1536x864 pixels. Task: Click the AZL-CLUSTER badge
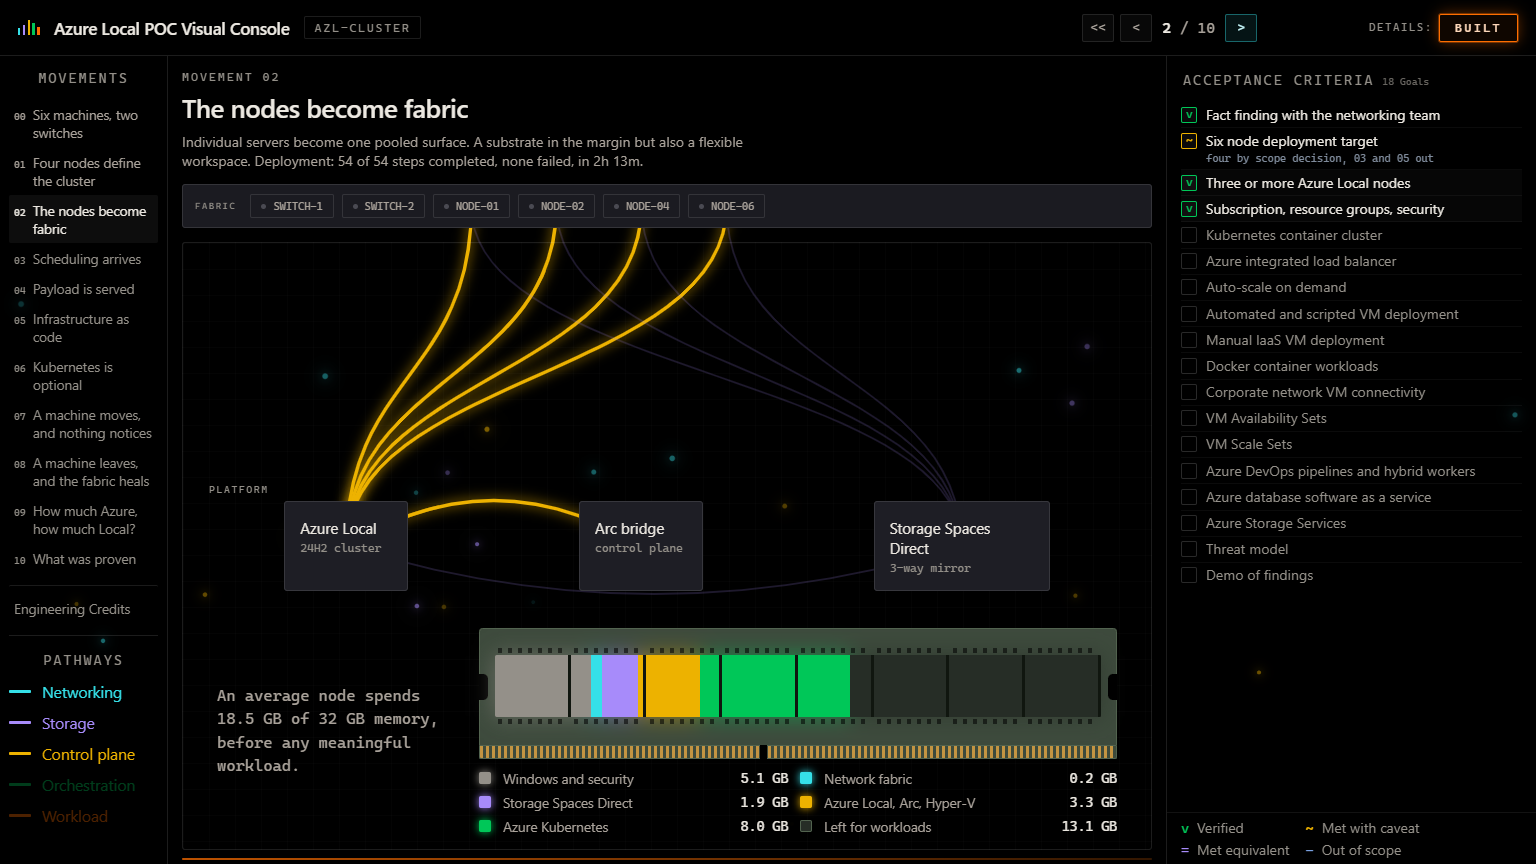click(362, 28)
